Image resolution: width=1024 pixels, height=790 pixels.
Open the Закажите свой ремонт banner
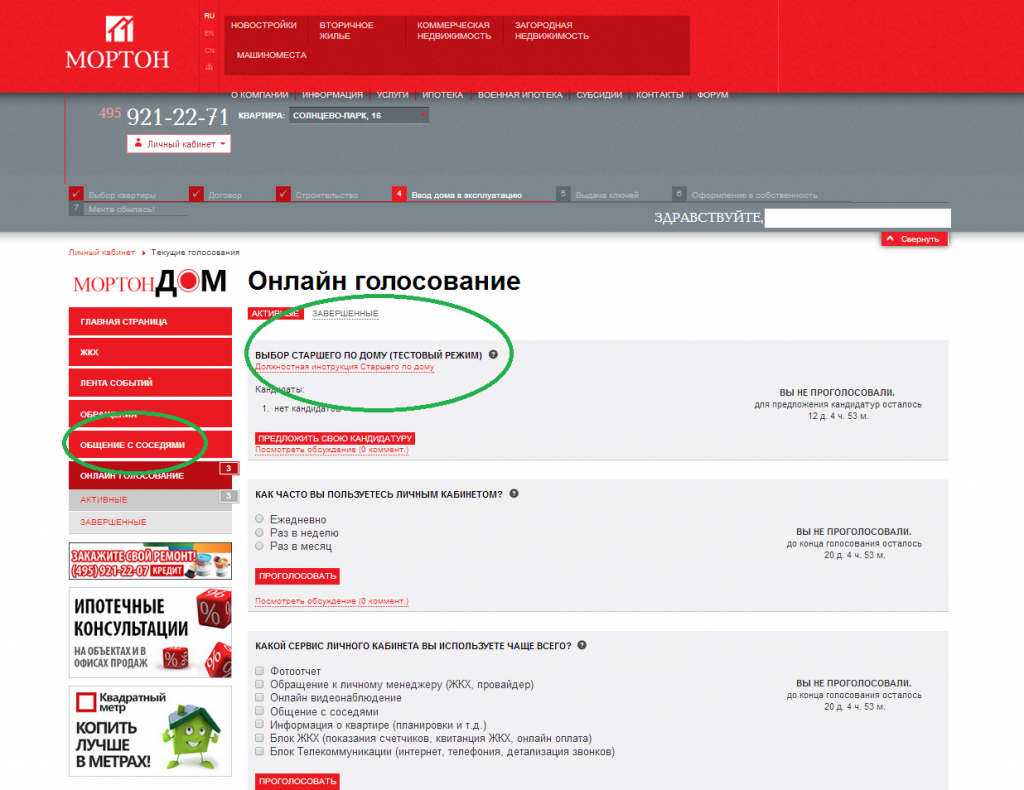(x=150, y=561)
